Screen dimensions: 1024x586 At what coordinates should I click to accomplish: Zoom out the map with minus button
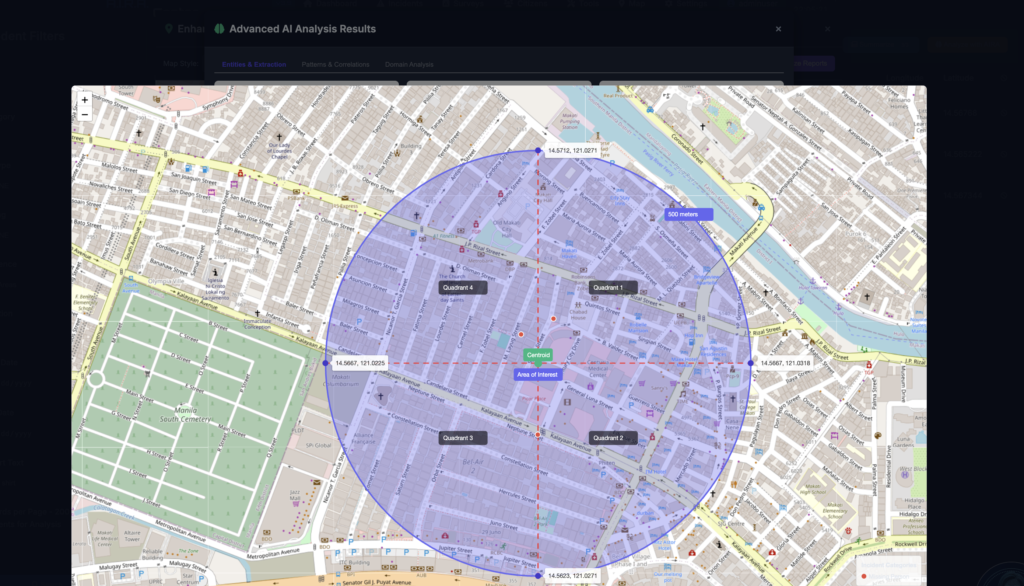[84, 114]
